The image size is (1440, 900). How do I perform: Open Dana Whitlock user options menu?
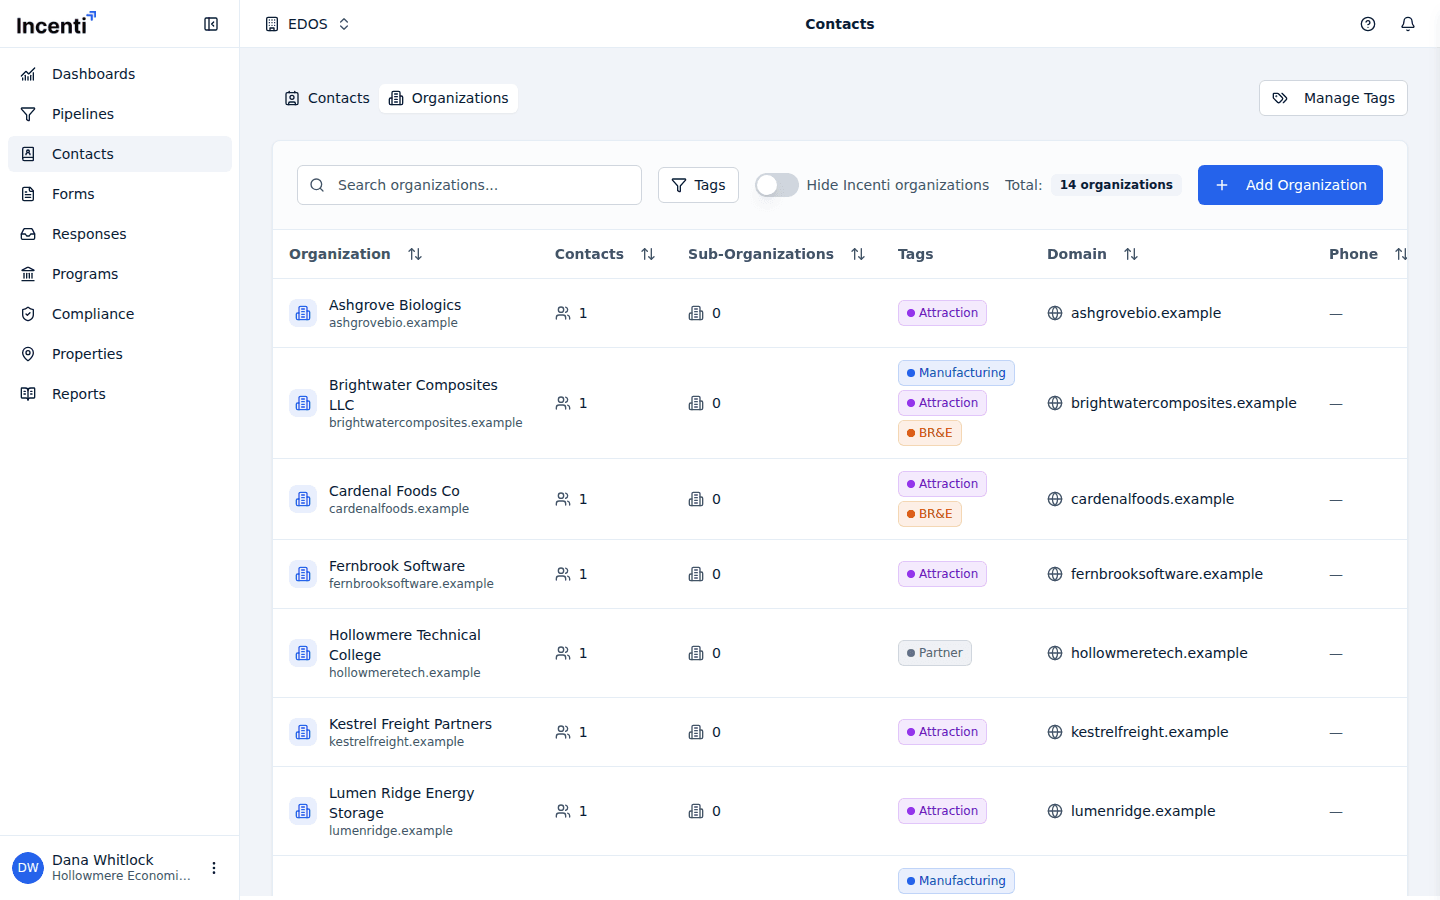pos(214,868)
